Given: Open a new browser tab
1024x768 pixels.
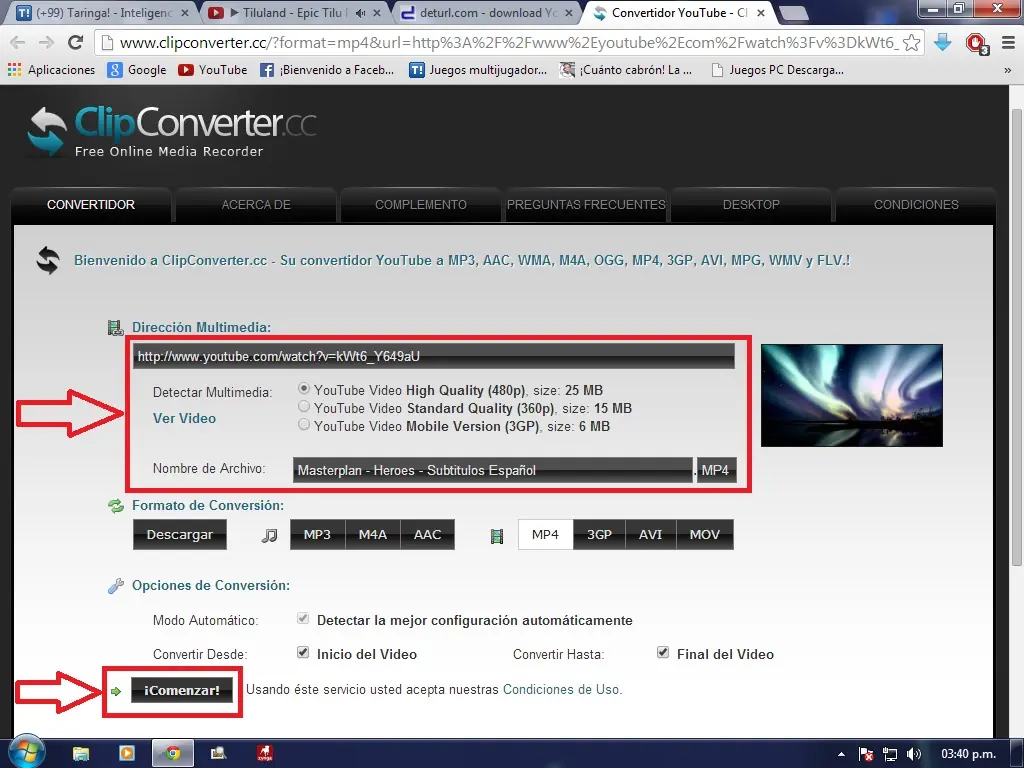Looking at the screenshot, I should click(793, 13).
